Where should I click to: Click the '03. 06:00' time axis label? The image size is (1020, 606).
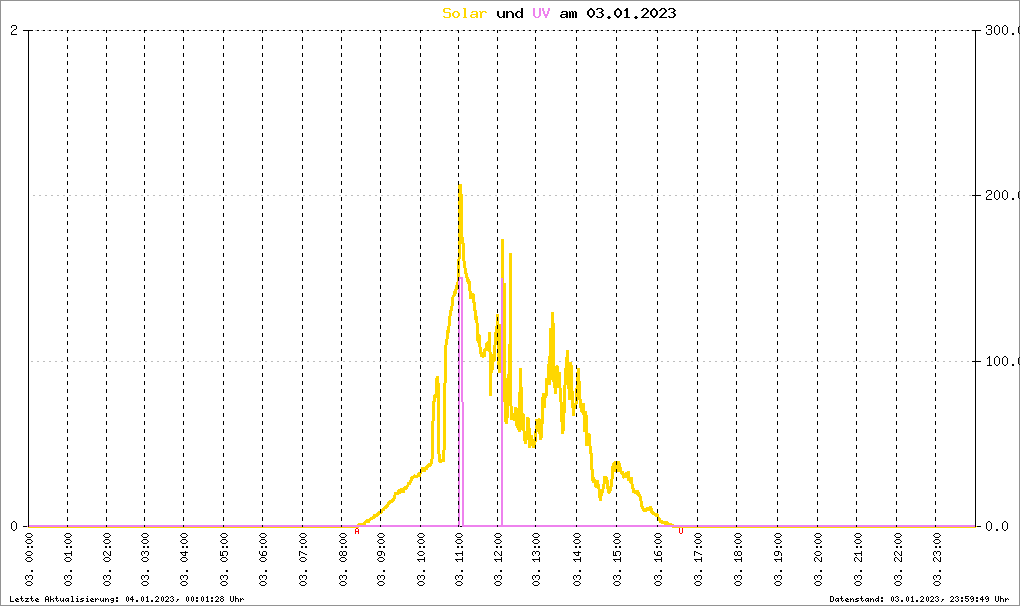263,560
